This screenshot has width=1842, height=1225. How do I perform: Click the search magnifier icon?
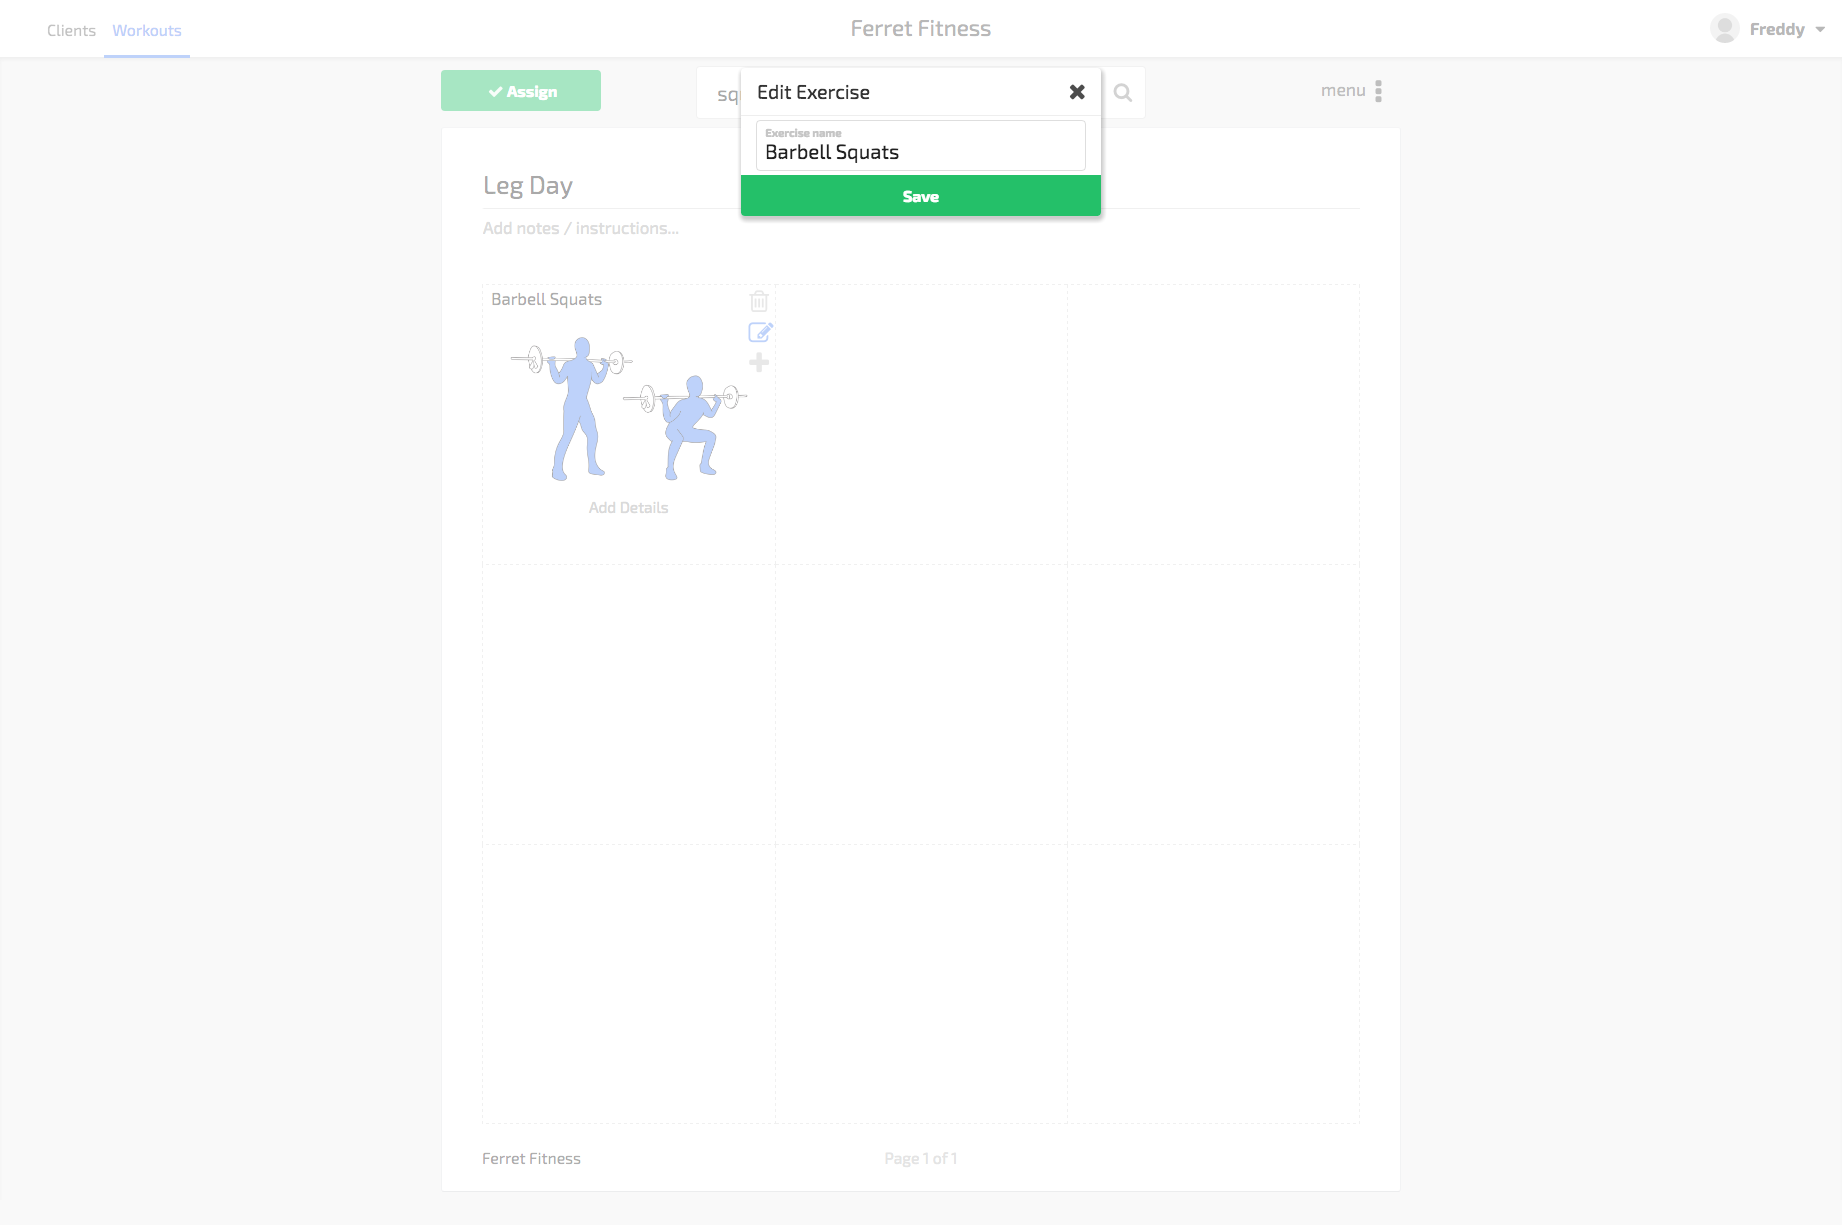click(1123, 93)
